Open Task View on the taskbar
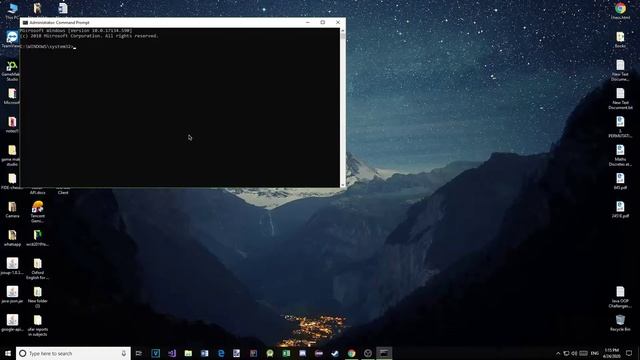 point(139,353)
